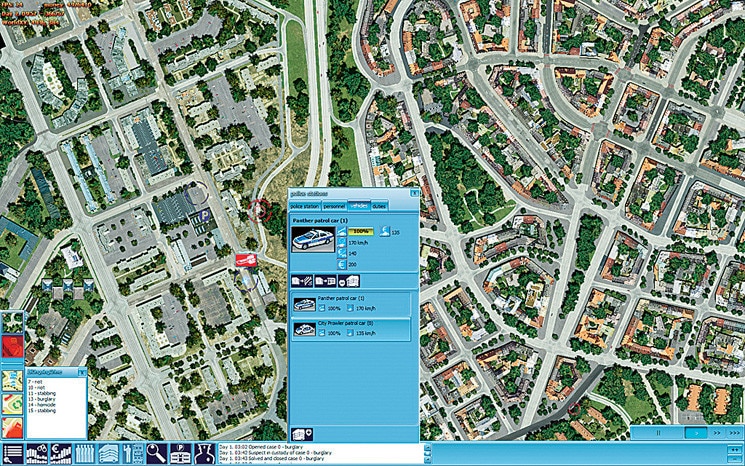745x466 pixels.
Task: Select City Prowler patrol car entry
Action: (x=351, y=330)
